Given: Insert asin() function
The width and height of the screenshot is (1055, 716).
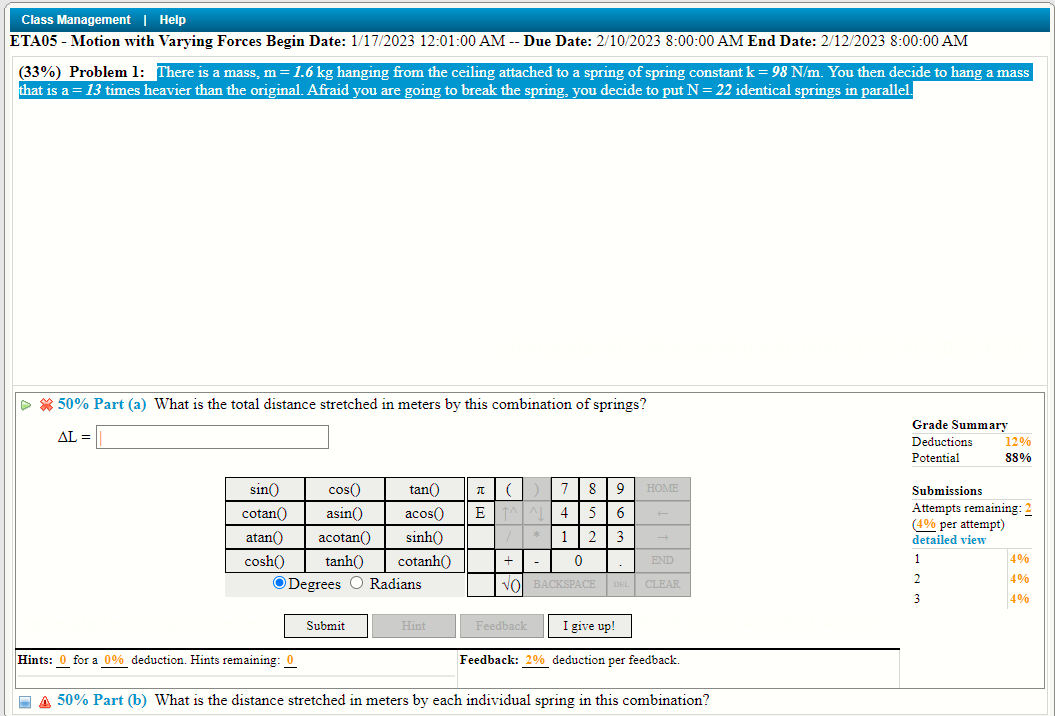Looking at the screenshot, I should click(x=344, y=513).
